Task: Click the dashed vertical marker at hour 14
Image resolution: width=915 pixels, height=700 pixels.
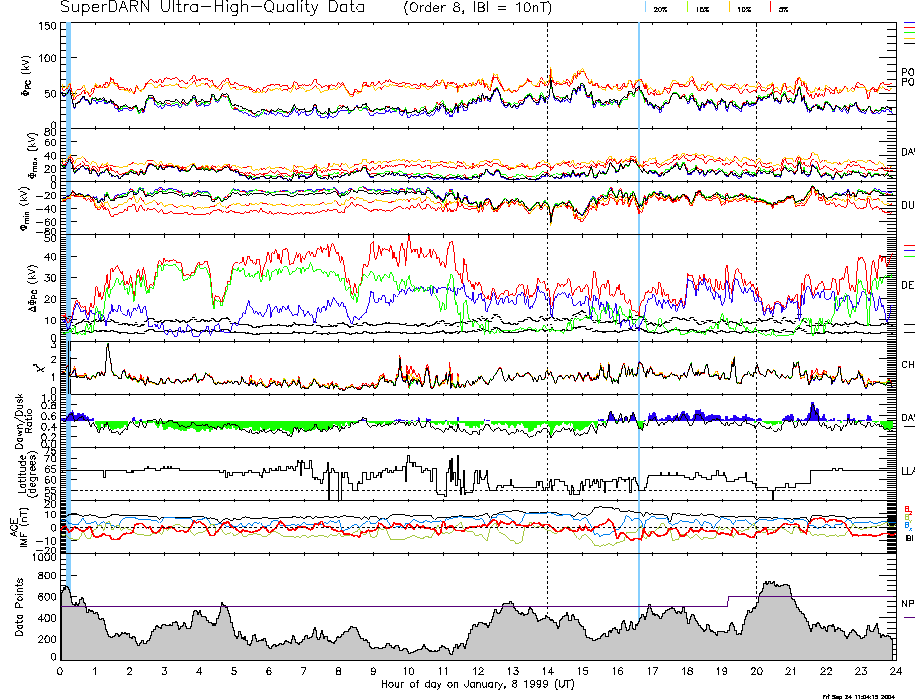Action: coord(547,300)
